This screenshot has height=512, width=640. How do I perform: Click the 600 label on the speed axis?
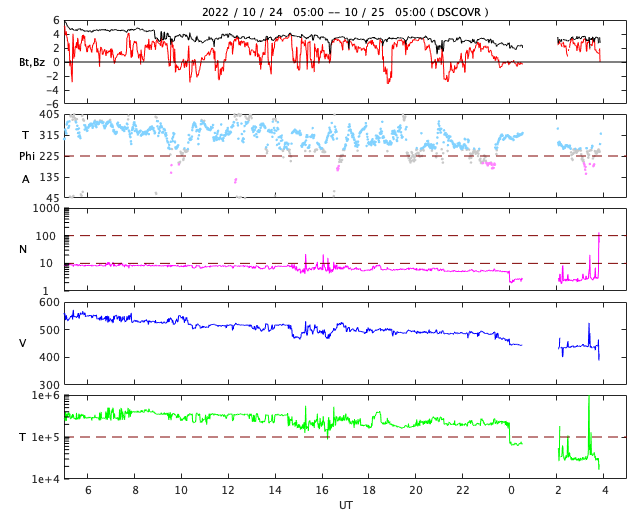click(x=49, y=303)
